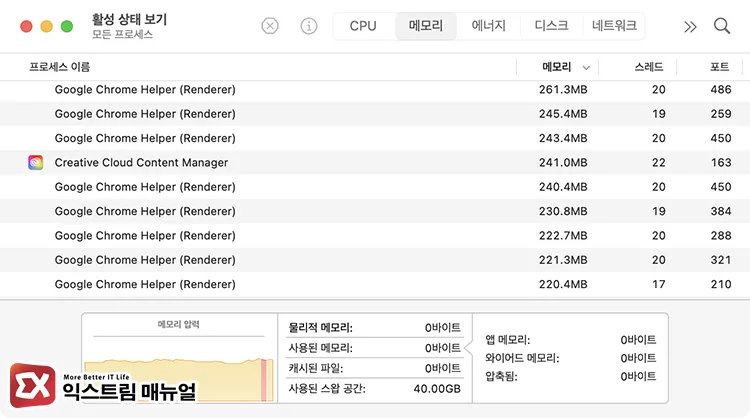Viewport: 750px width, 418px height.
Task: Click the Creative Cloud Content Manager icon
Action: 35,163
